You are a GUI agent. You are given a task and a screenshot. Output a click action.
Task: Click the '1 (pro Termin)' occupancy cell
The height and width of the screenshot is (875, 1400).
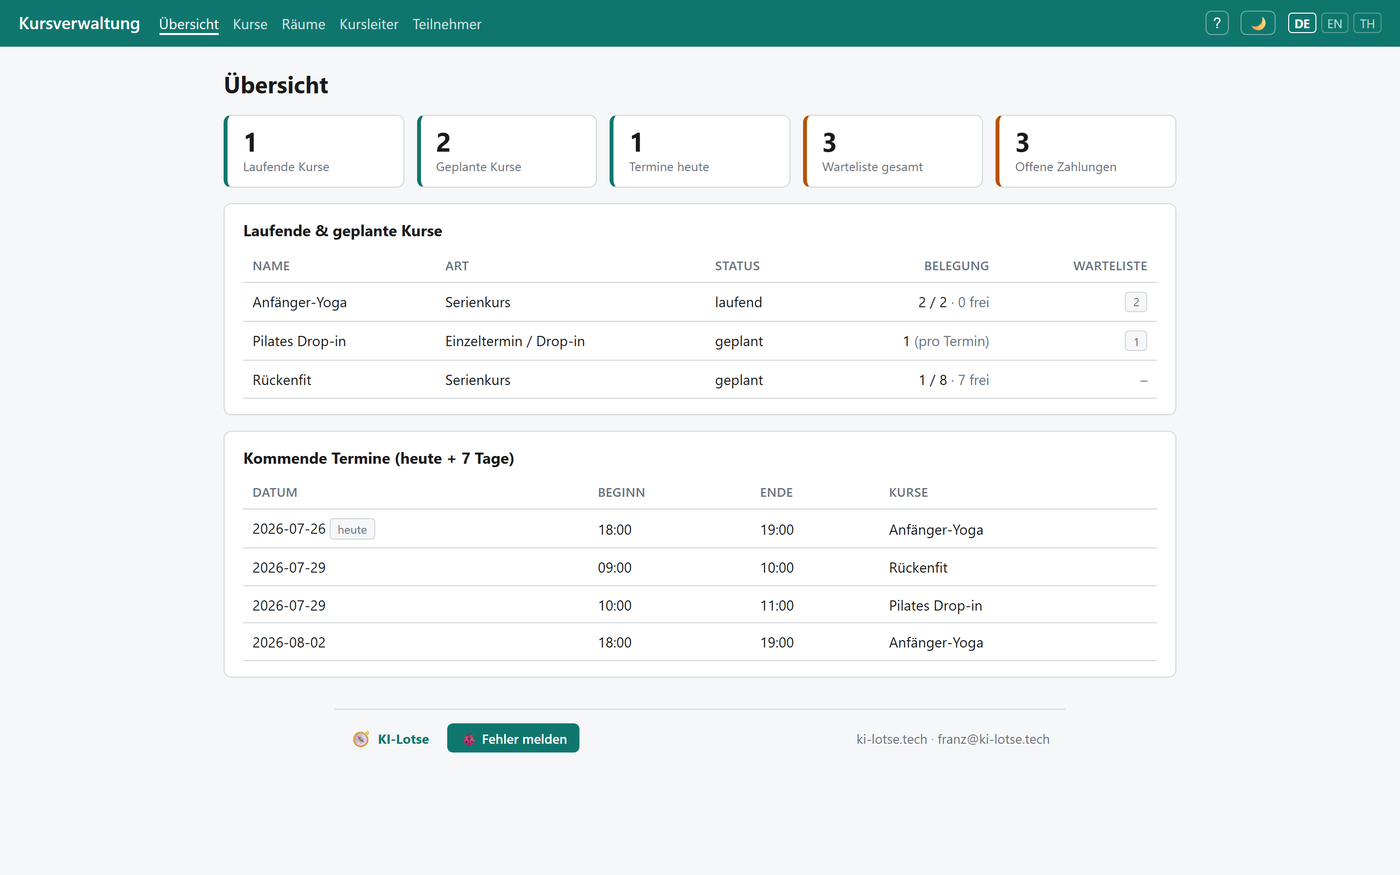coord(946,341)
